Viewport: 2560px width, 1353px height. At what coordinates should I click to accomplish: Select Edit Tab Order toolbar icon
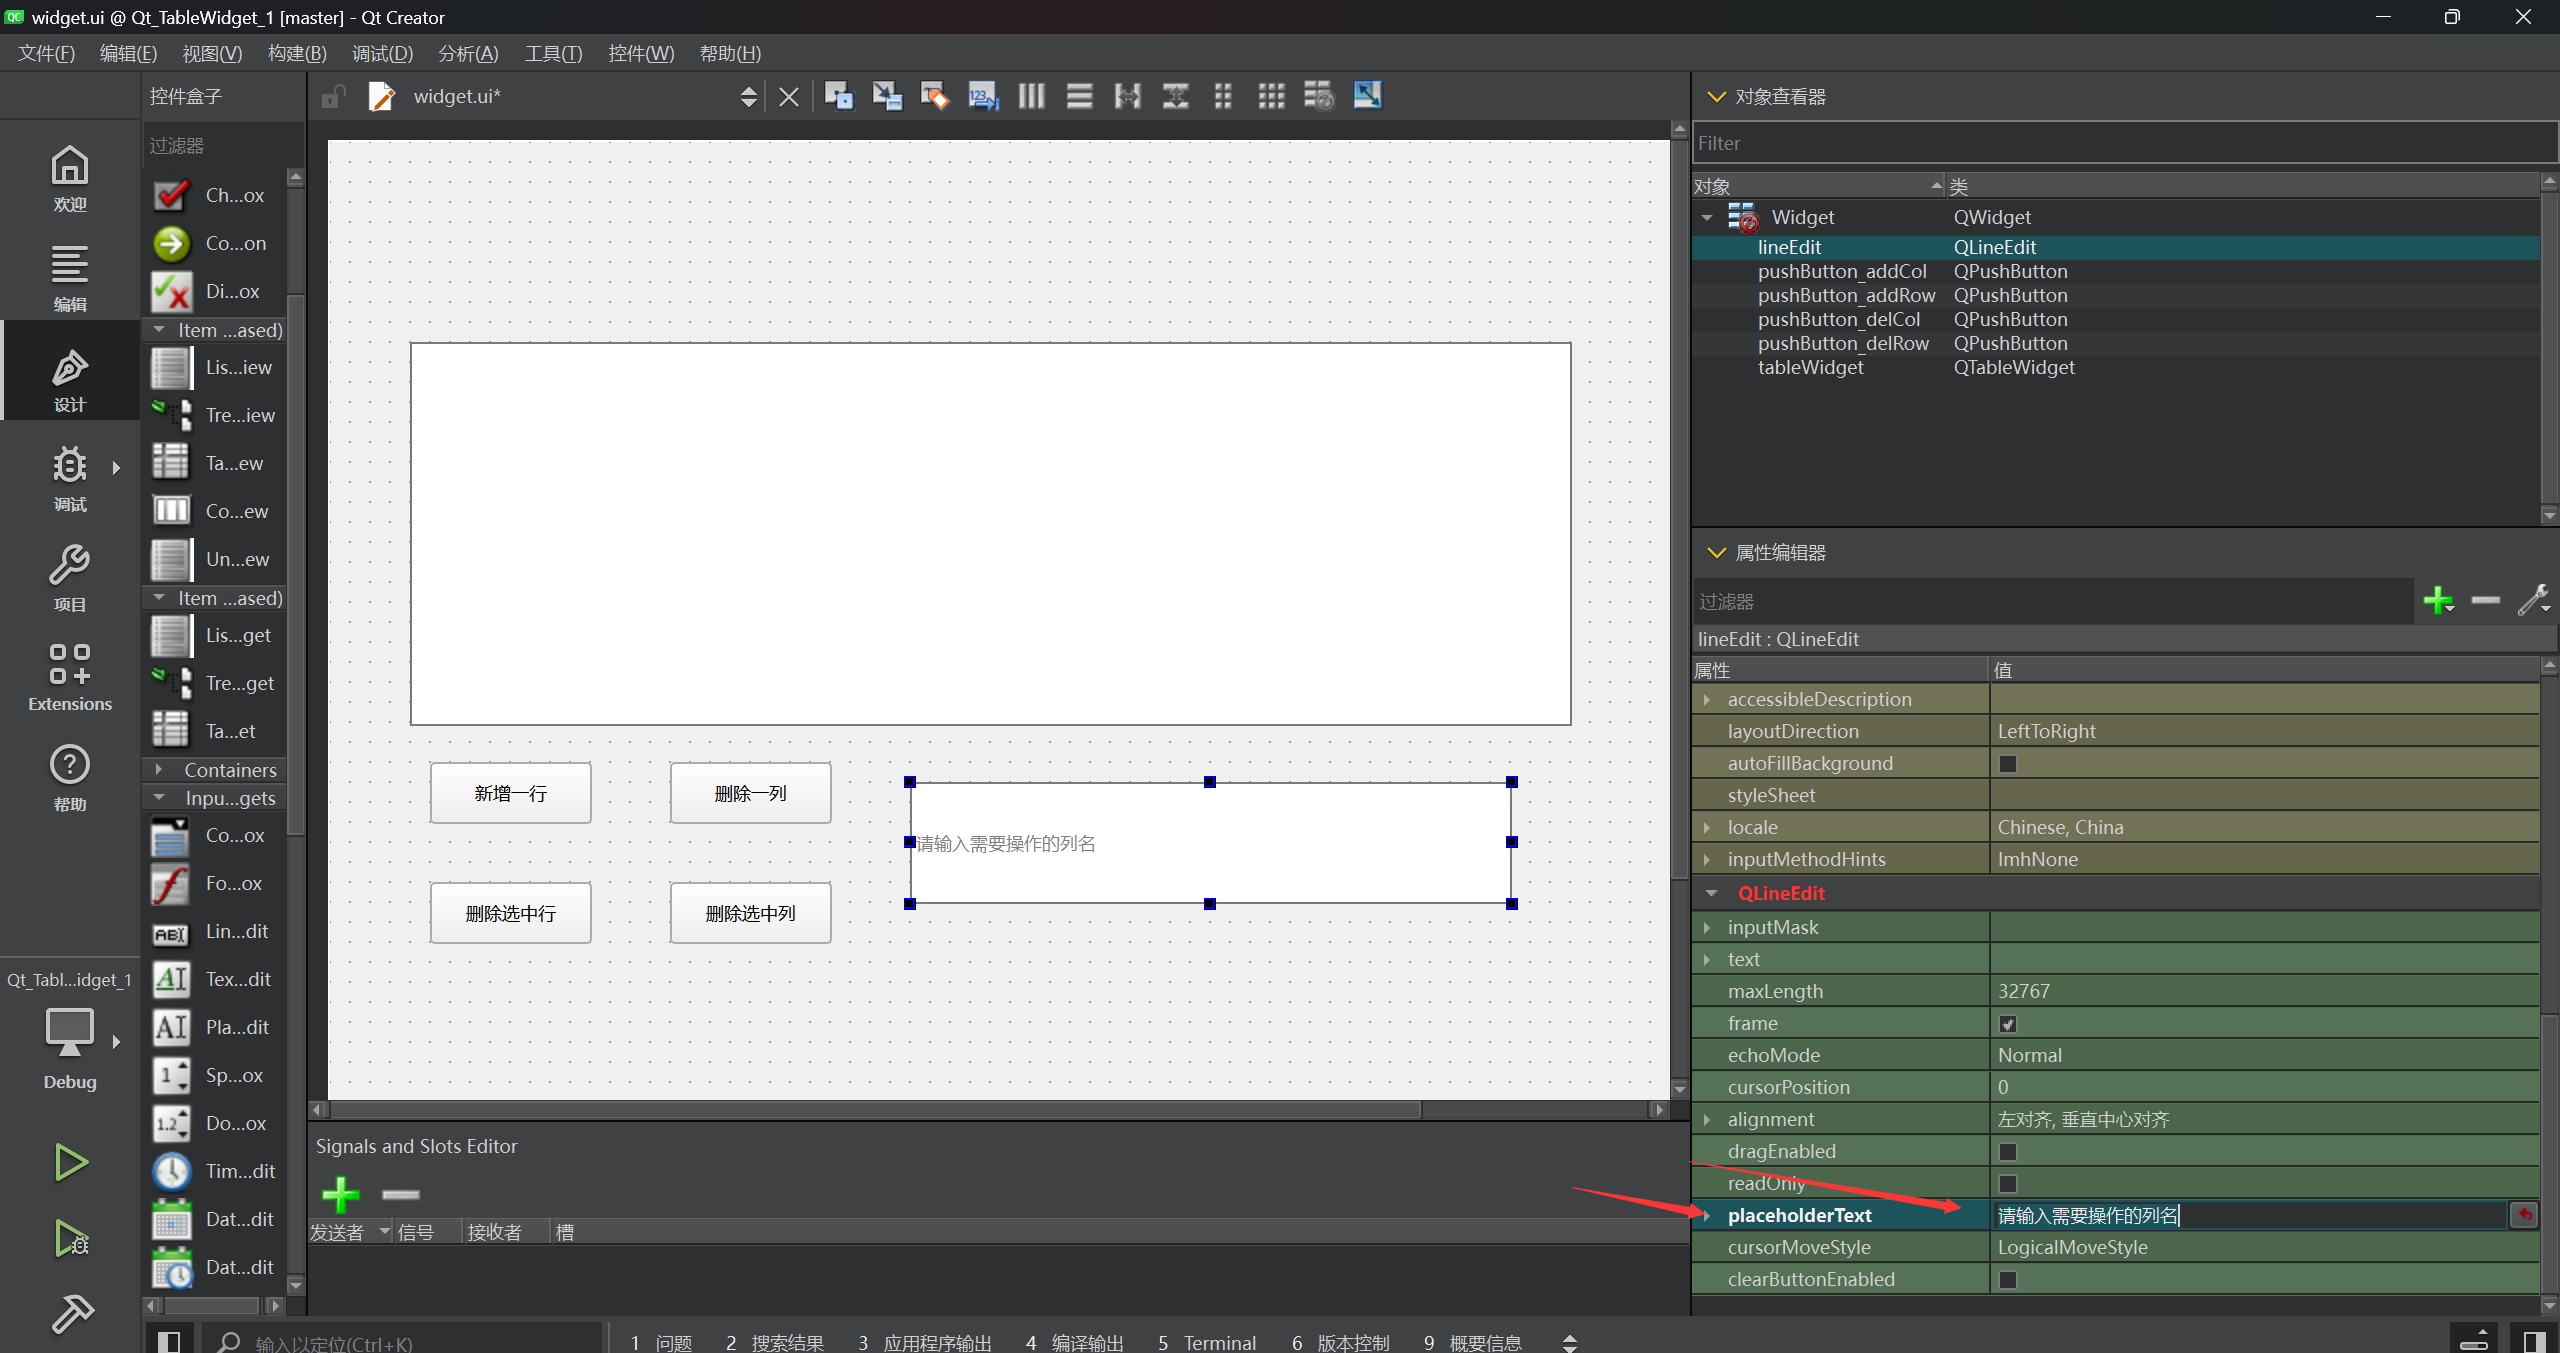[983, 96]
